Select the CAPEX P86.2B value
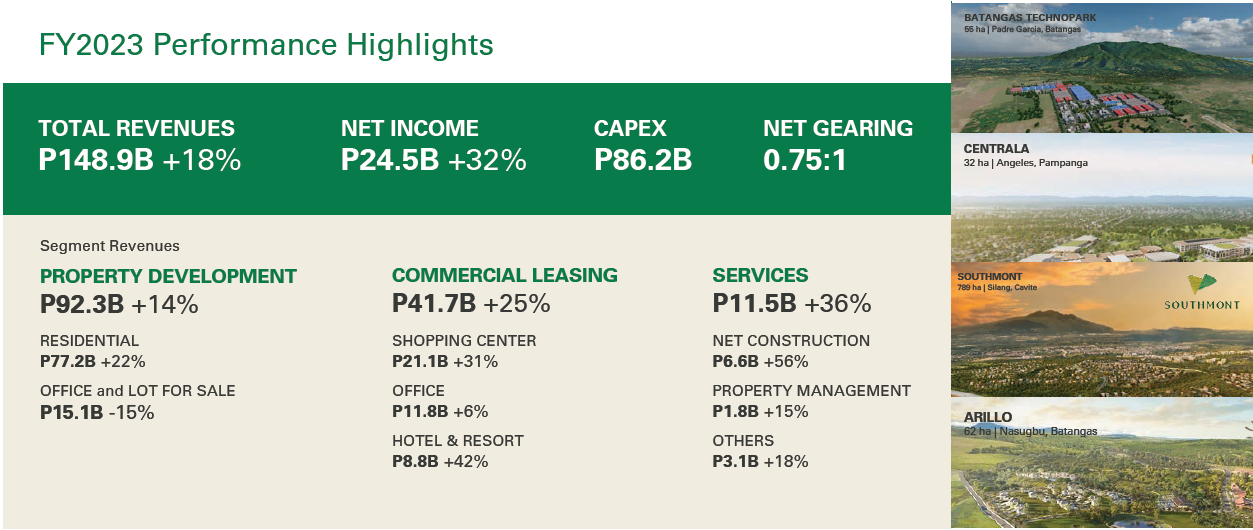Screen dimensions: 1253x530 tap(643, 160)
